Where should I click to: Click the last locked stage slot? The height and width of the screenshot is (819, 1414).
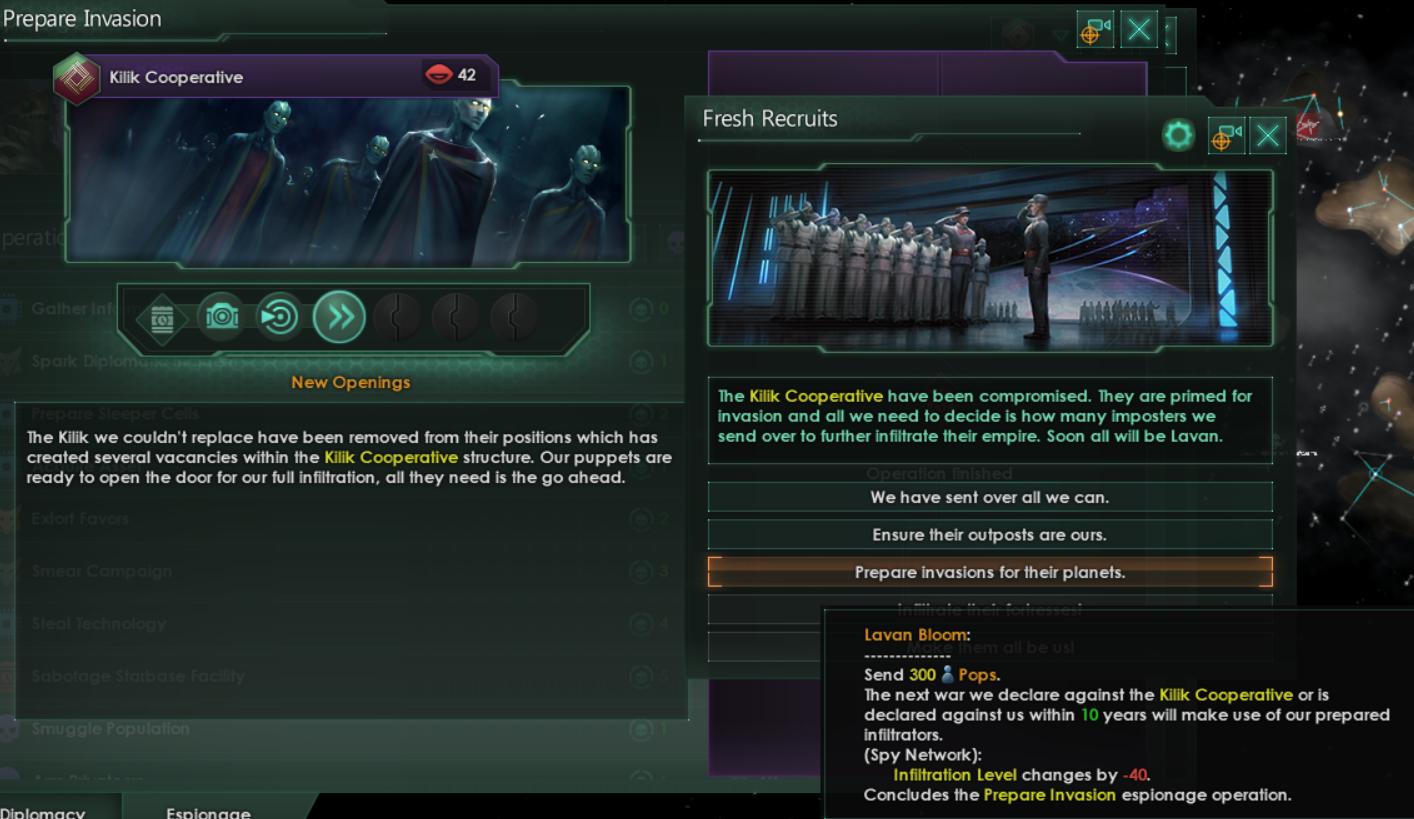pyautogui.click(x=516, y=318)
